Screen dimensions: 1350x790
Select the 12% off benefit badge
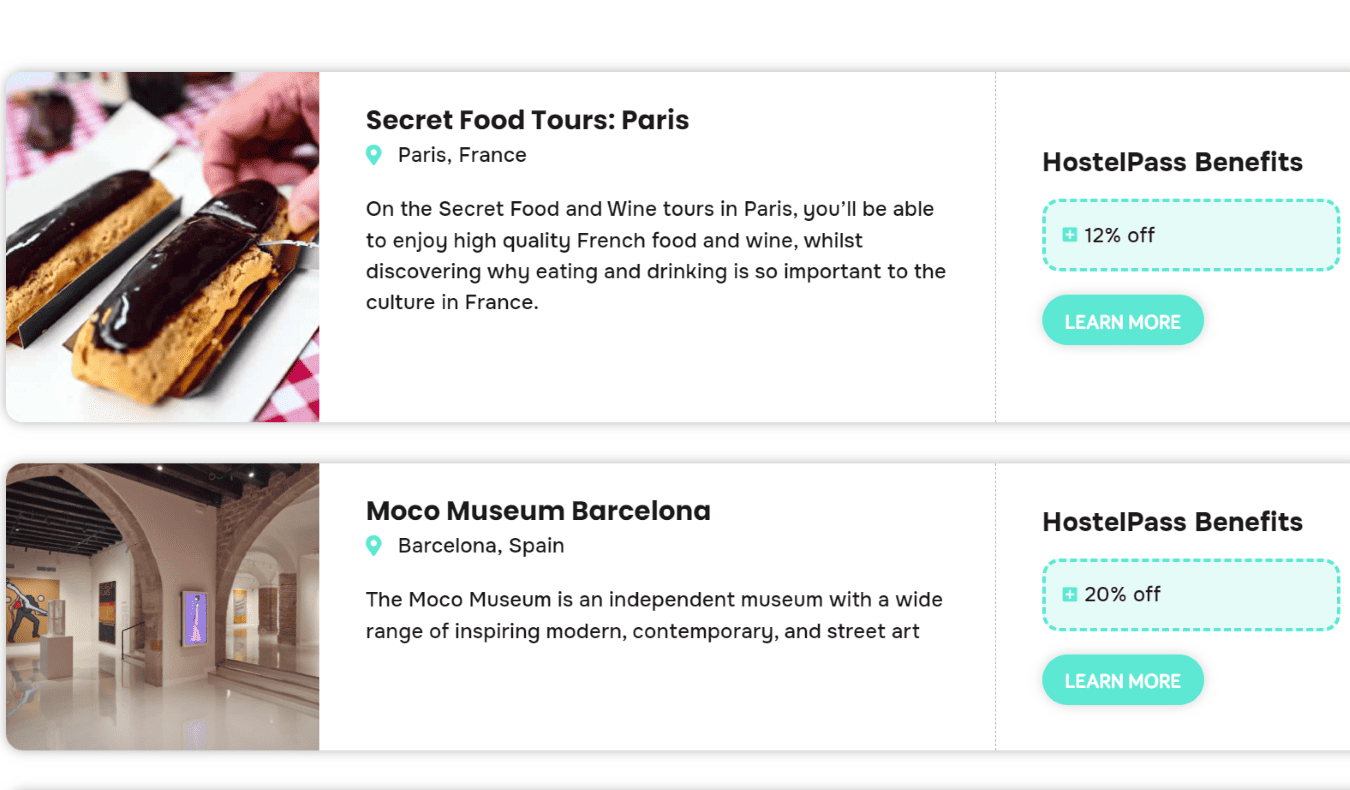pyautogui.click(x=1190, y=235)
